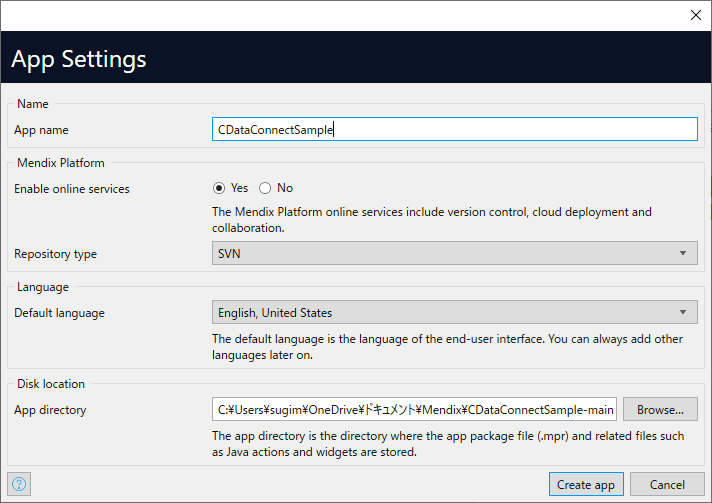712x503 pixels.
Task: Click the Enable online services label
Action: tap(72, 189)
